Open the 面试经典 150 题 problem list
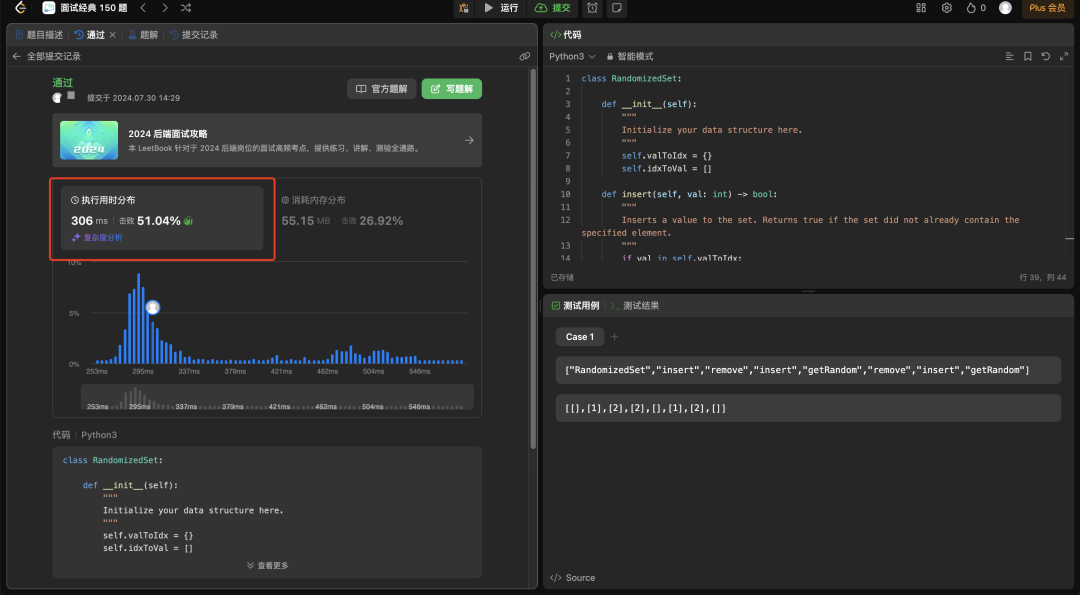 [x=84, y=8]
